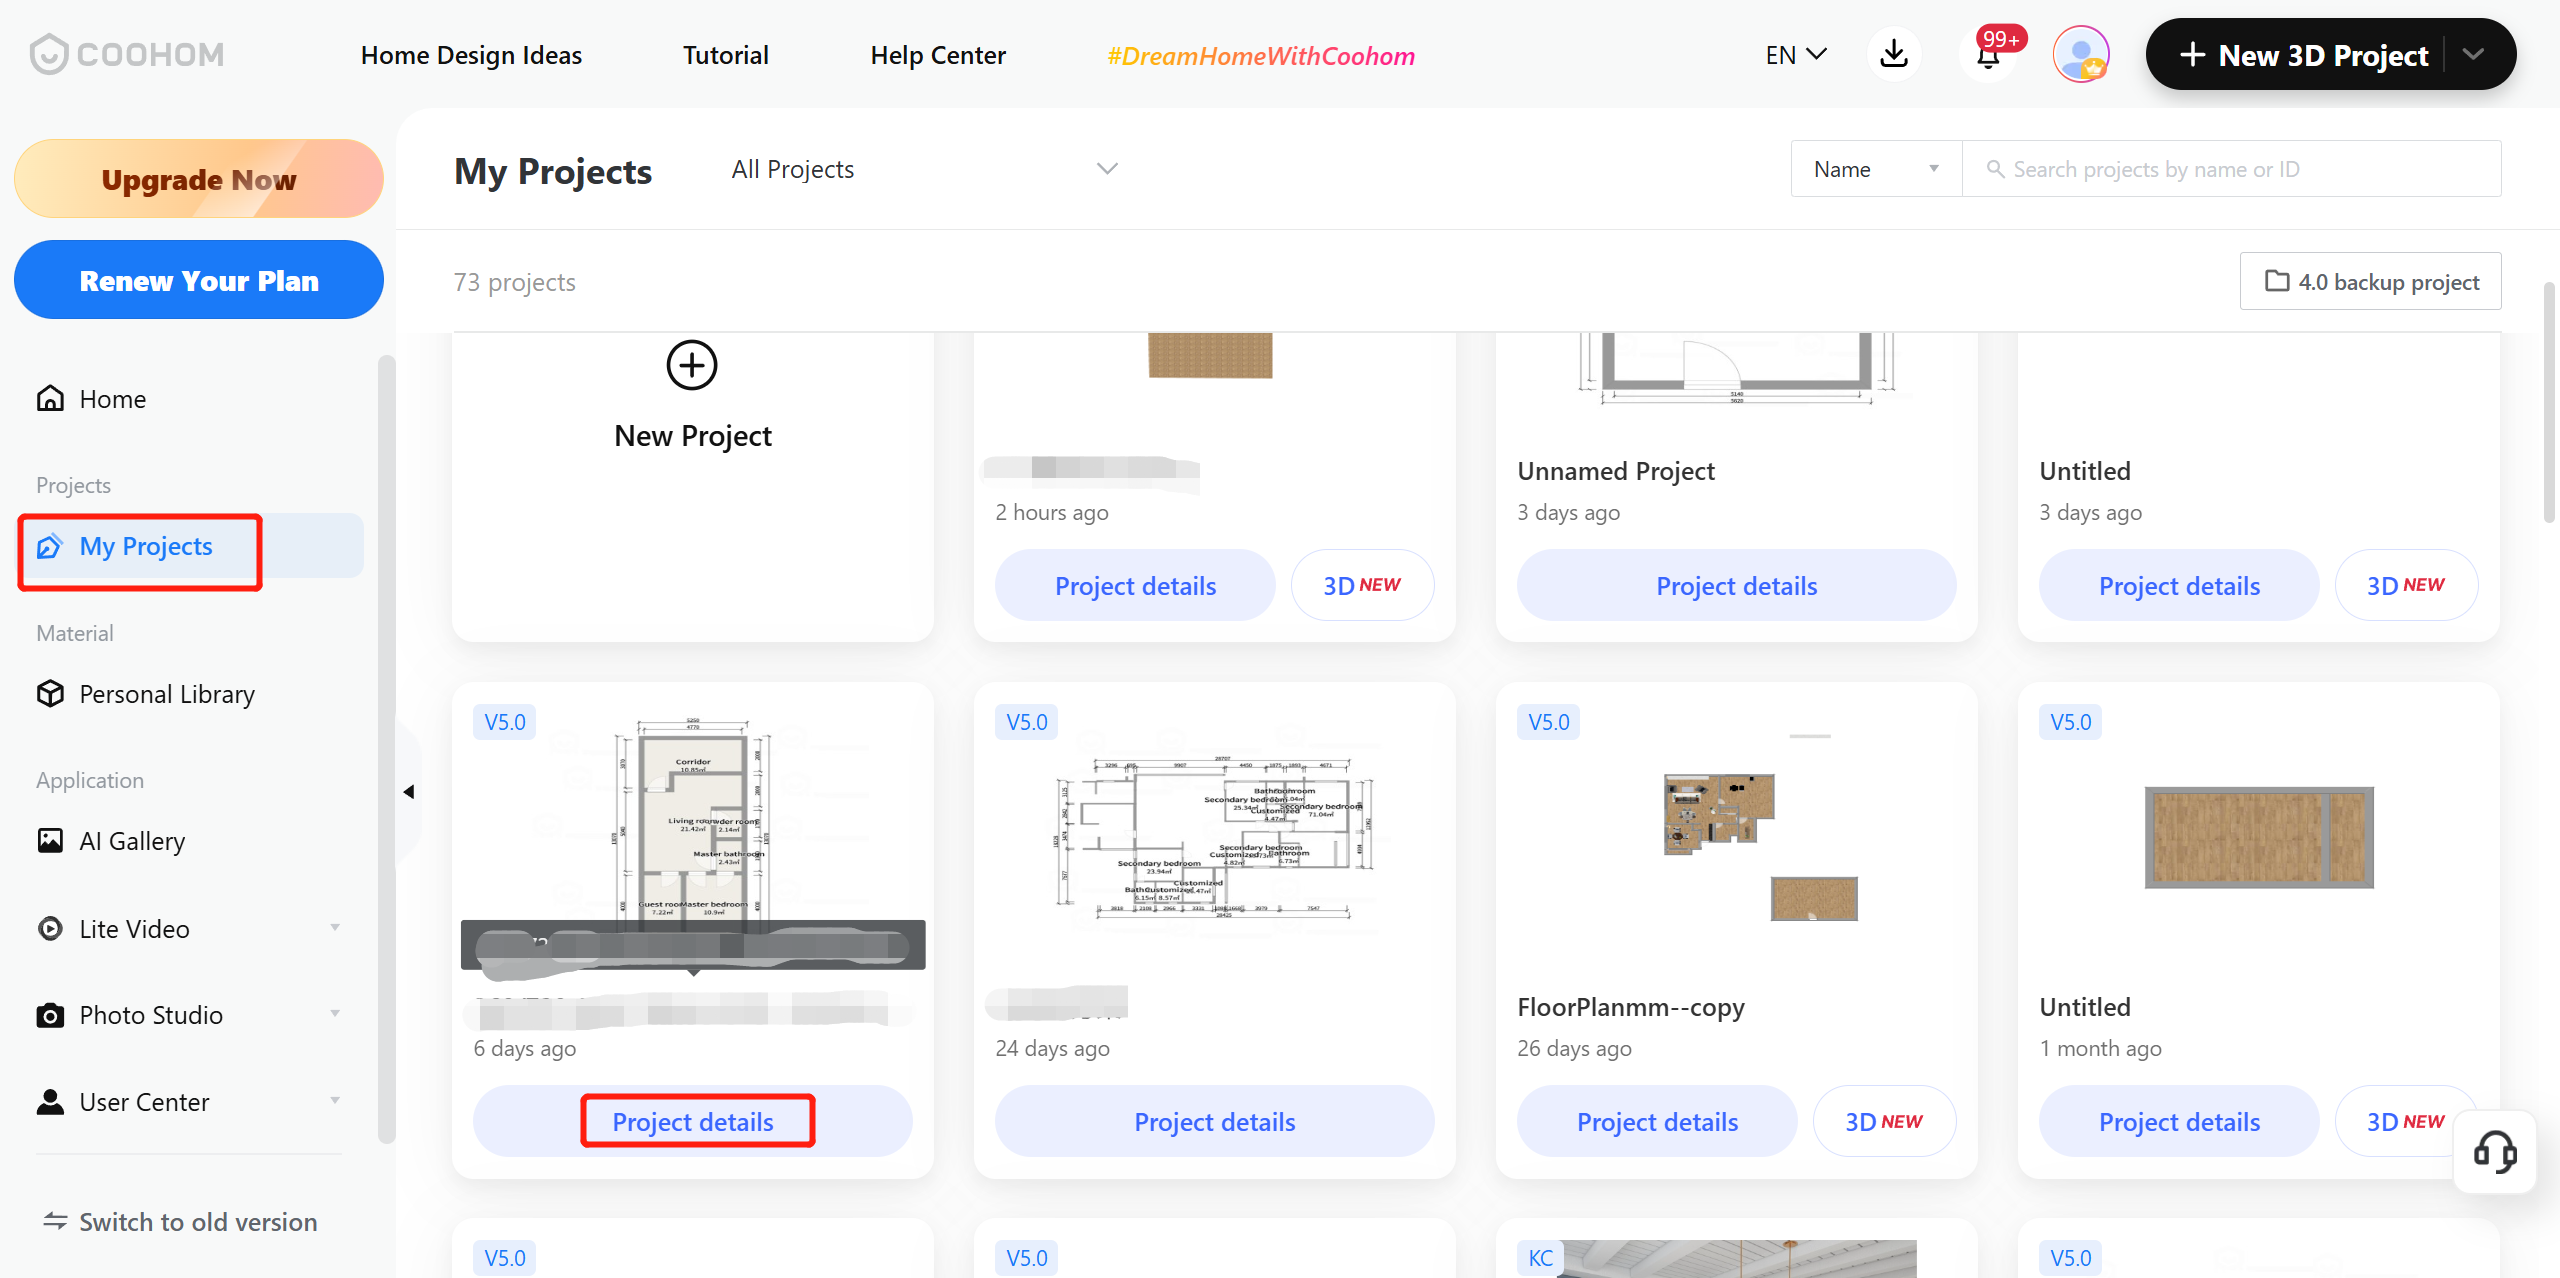
Task: Go to Personal Library in sidebar
Action: pyautogui.click(x=166, y=694)
